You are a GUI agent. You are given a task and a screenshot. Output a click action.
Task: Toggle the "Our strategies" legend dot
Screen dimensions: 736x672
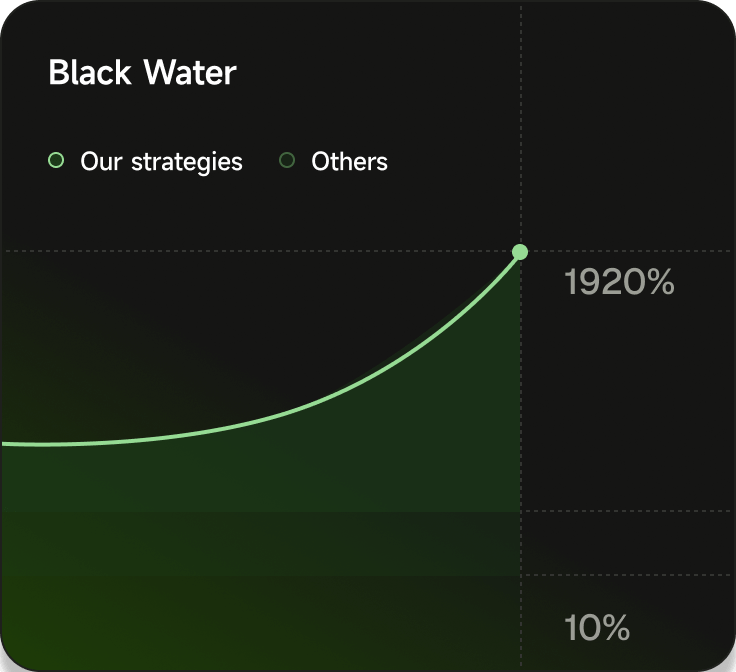tap(56, 160)
